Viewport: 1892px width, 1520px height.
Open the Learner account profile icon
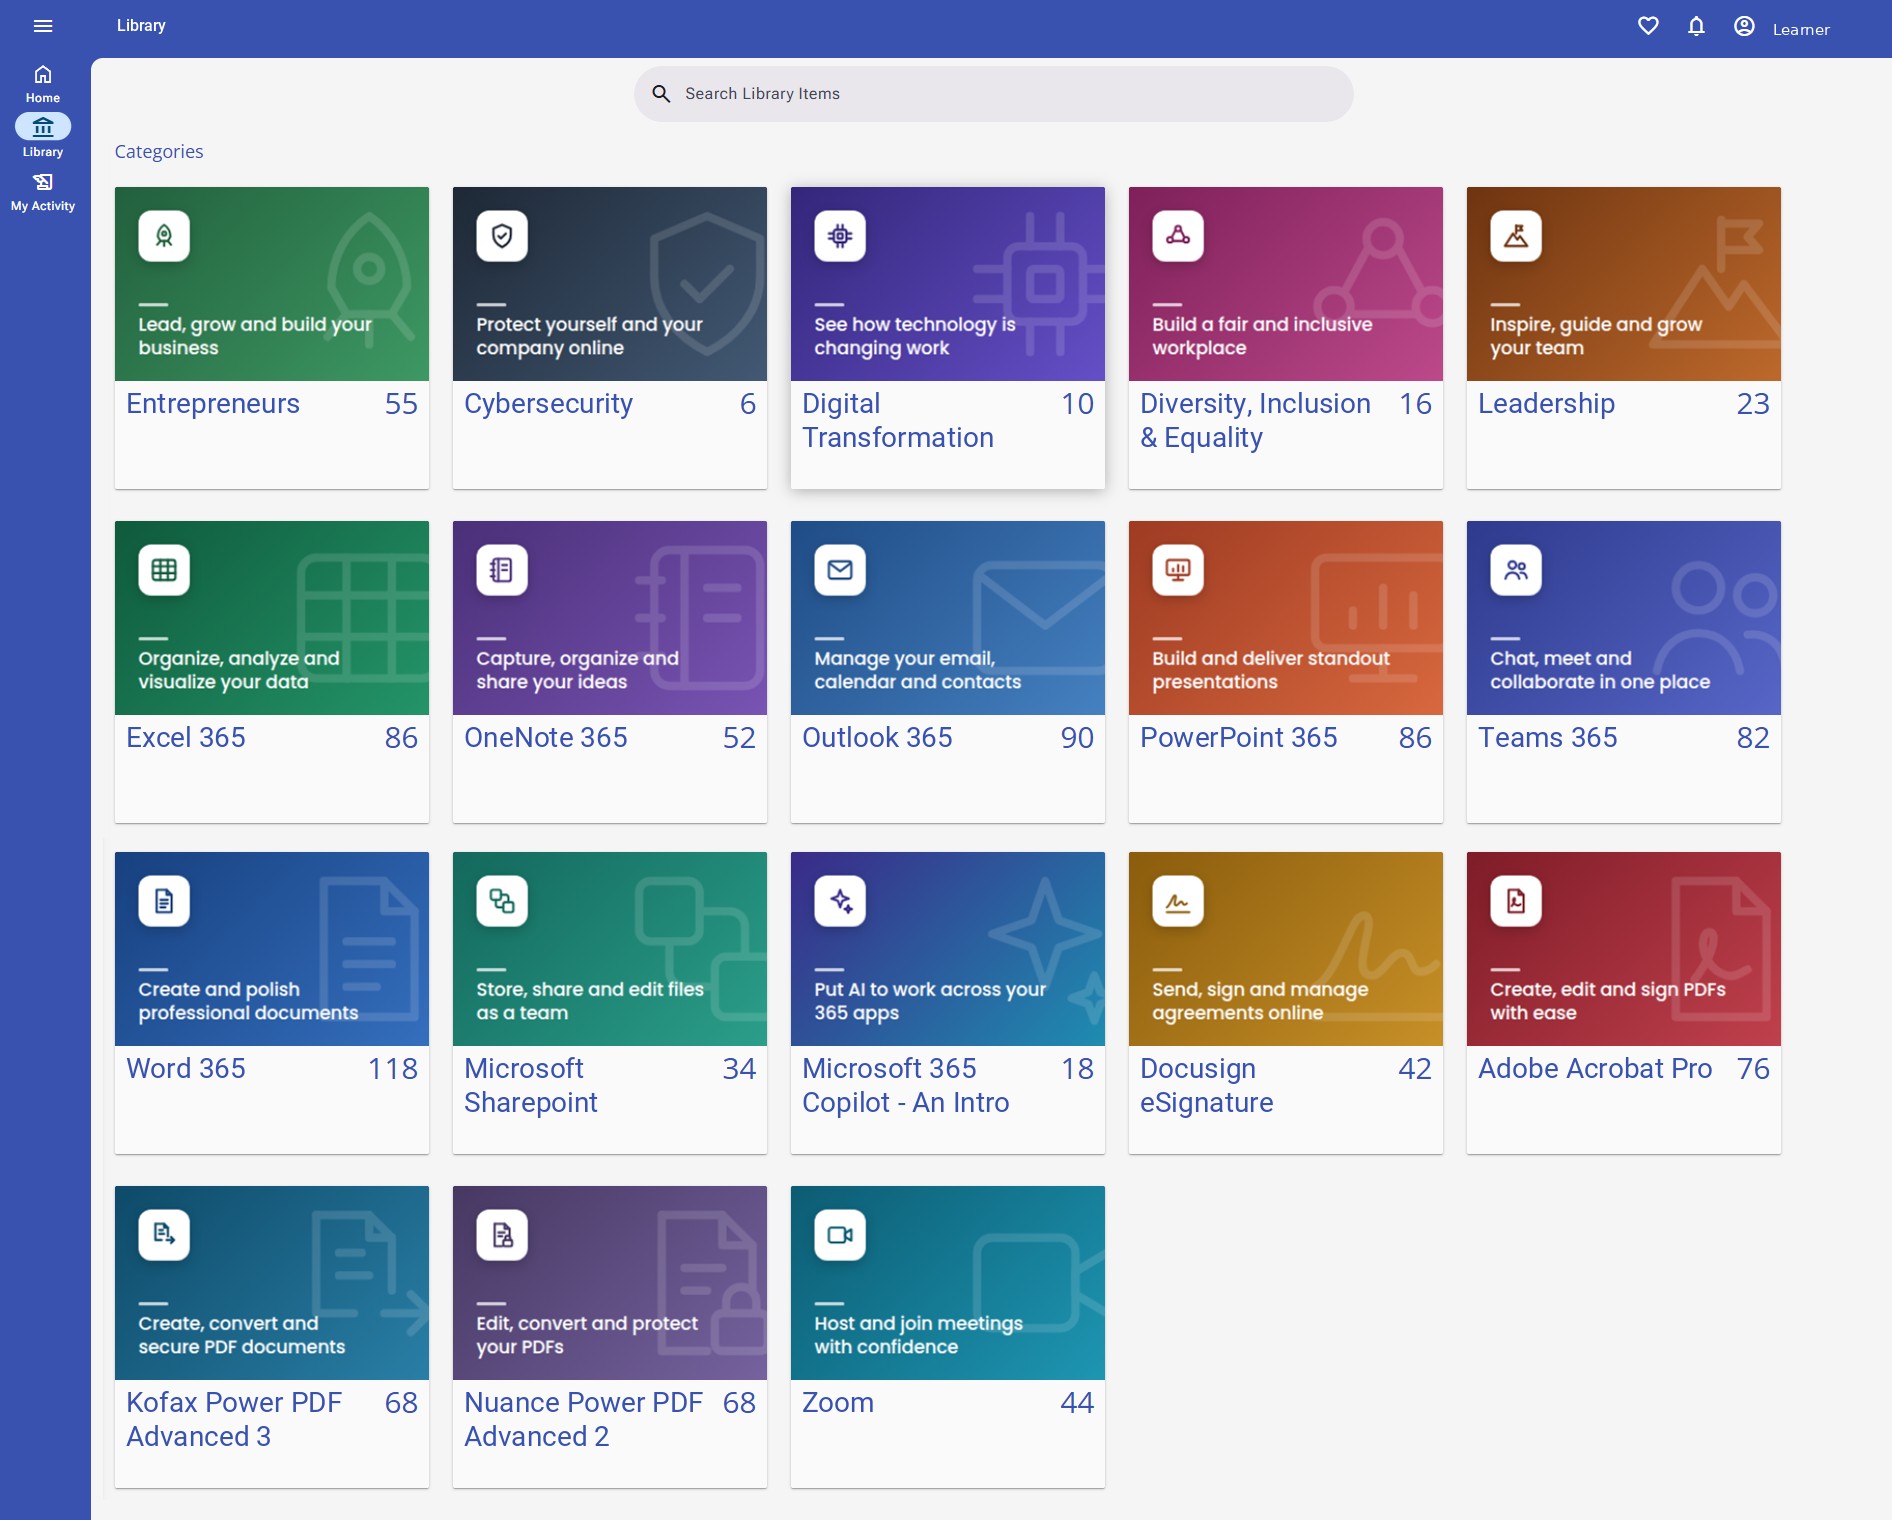[1744, 26]
